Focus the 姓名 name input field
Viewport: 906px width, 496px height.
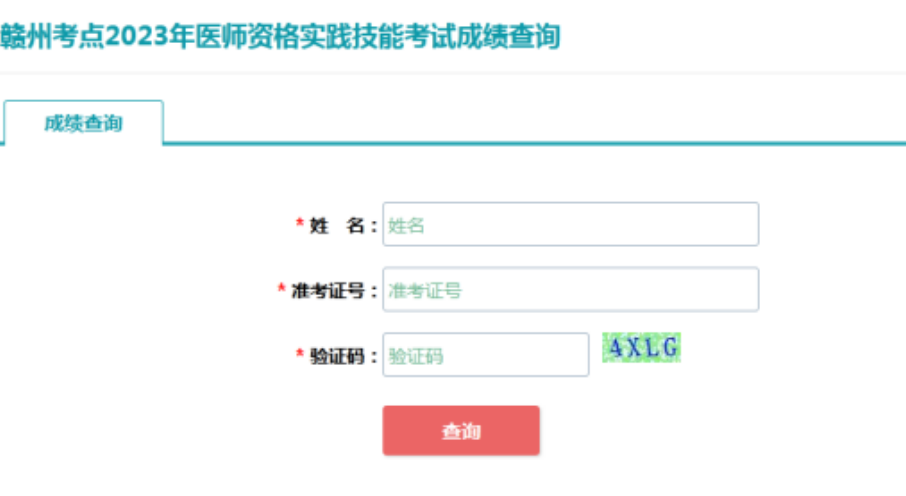click(x=571, y=224)
